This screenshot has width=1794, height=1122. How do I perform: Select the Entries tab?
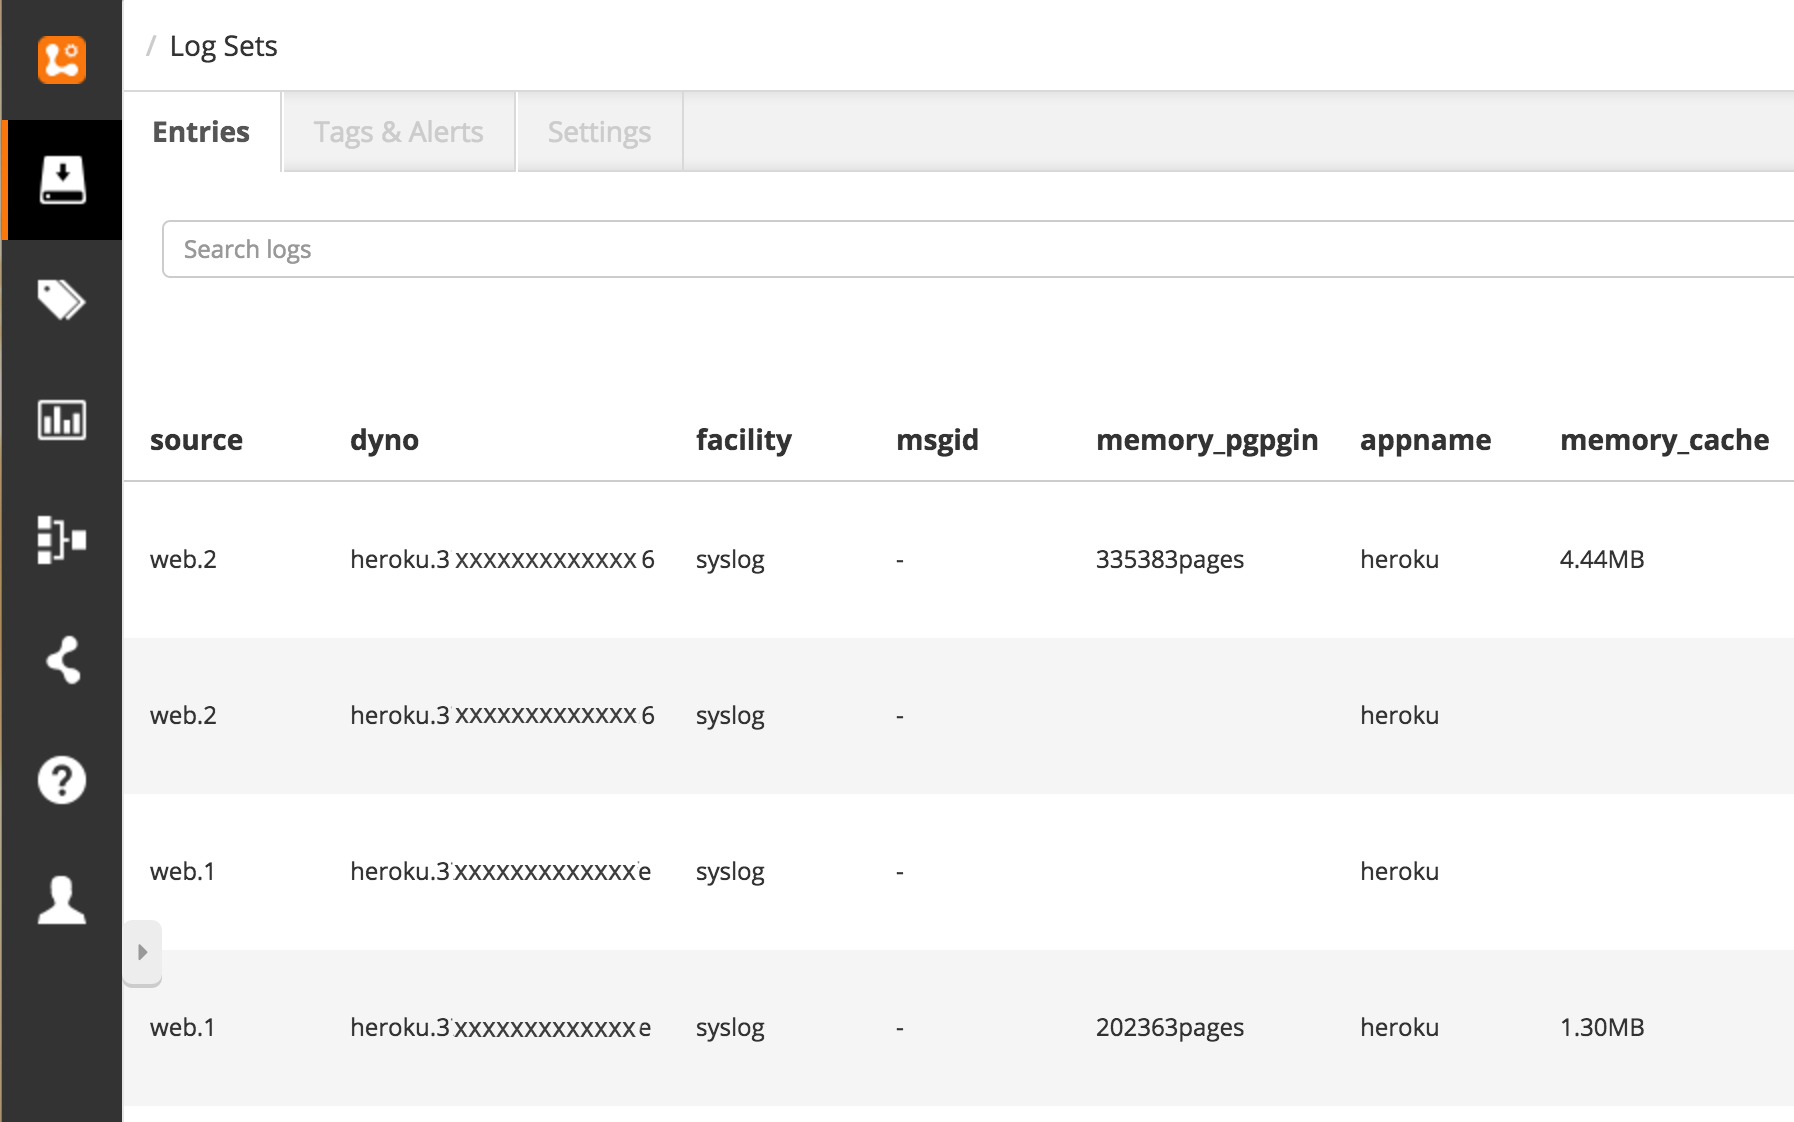pyautogui.click(x=201, y=132)
